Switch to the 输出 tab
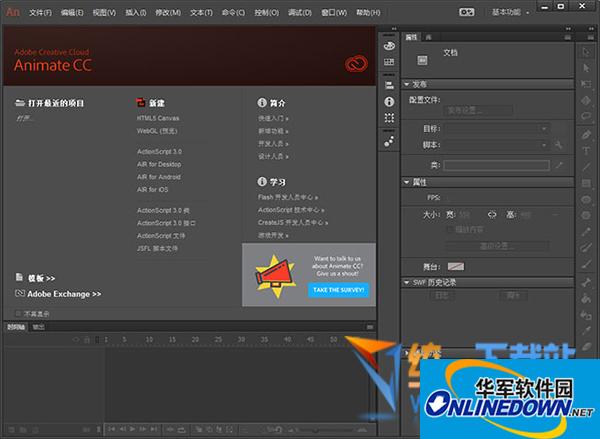Image resolution: width=600 pixels, height=439 pixels. click(38, 327)
